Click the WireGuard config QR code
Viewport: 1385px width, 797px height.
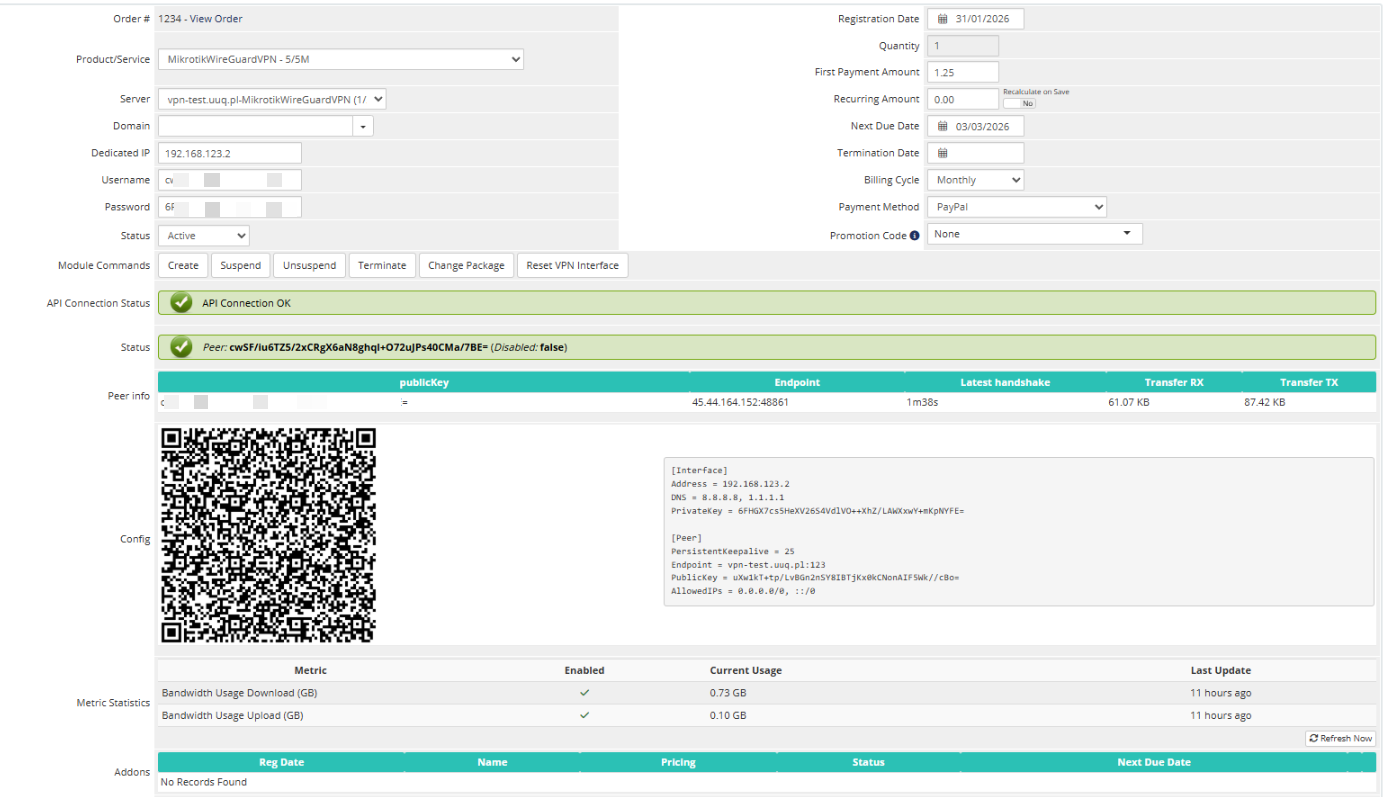268,535
